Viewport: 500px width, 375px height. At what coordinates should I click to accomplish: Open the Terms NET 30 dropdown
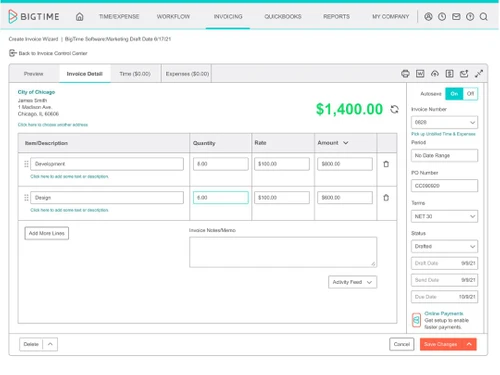(444, 216)
